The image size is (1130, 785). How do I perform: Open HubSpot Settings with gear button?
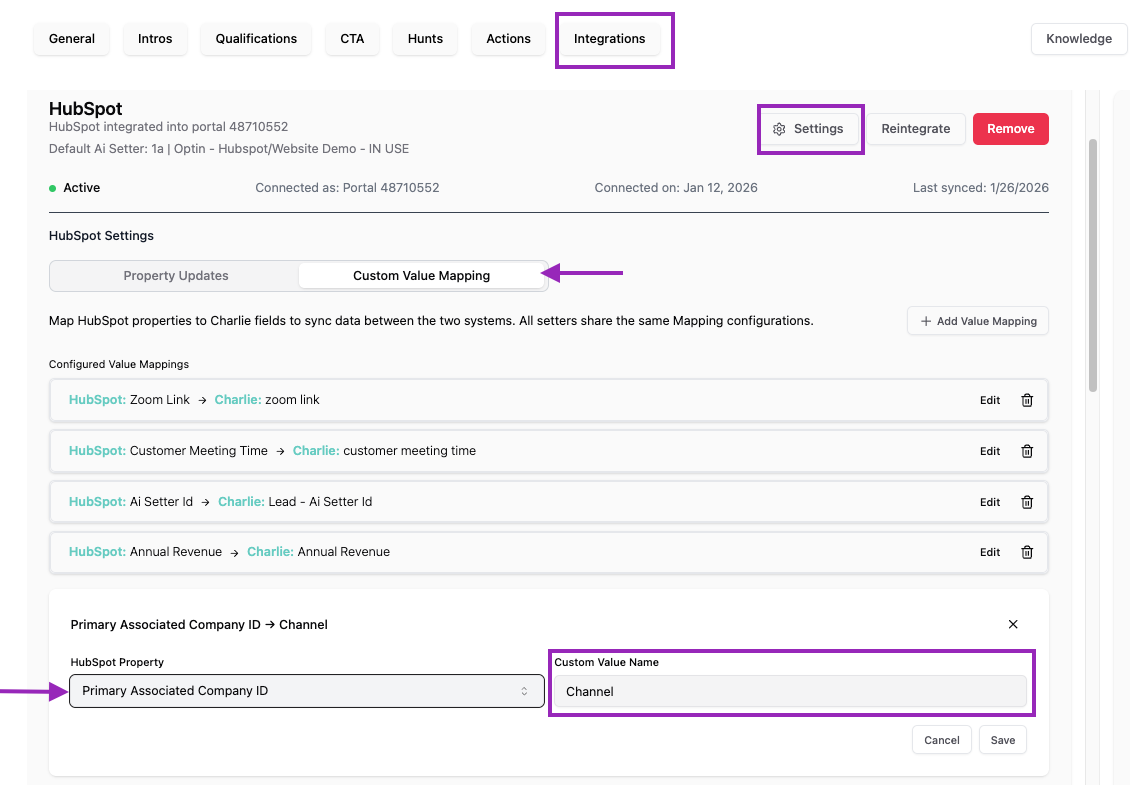810,129
